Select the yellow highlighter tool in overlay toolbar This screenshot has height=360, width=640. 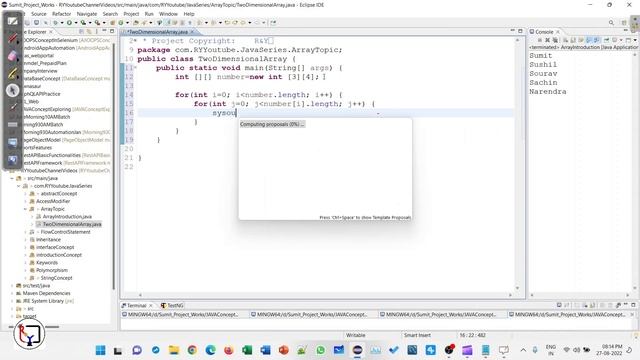(12, 73)
